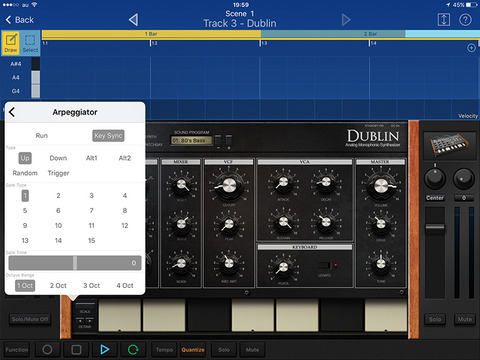
Task: Select Alt2 arpeggio type
Action: (125, 158)
